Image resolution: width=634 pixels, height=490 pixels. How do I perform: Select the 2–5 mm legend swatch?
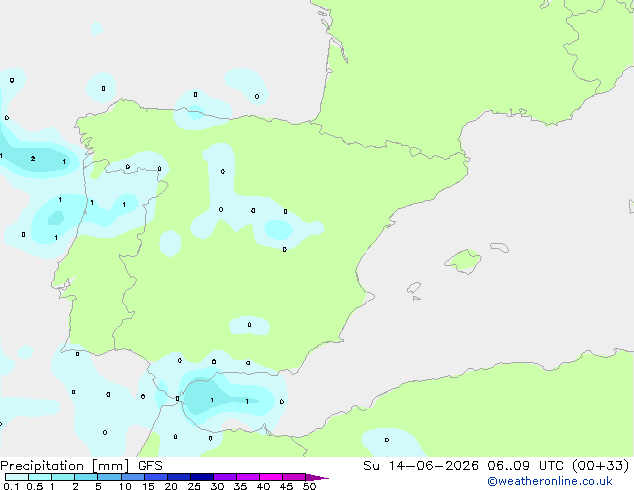coord(86,477)
